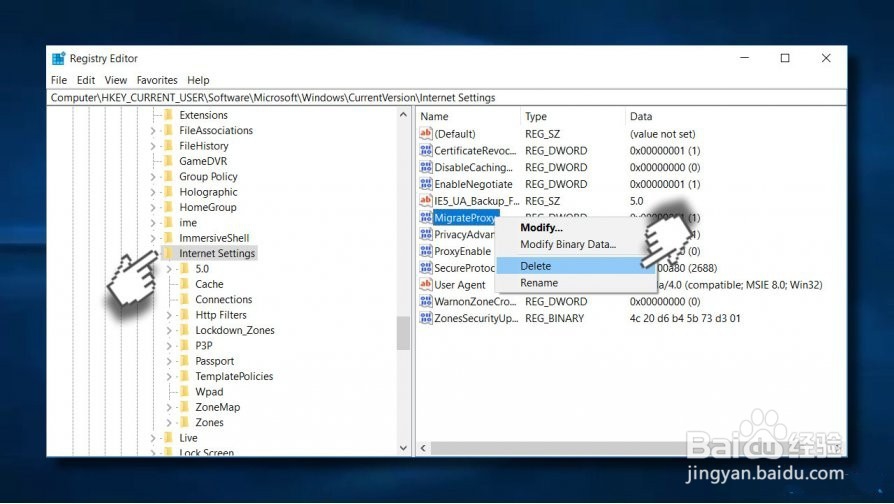Open the File menu
Viewport: 894px width, 504px height.
point(59,80)
